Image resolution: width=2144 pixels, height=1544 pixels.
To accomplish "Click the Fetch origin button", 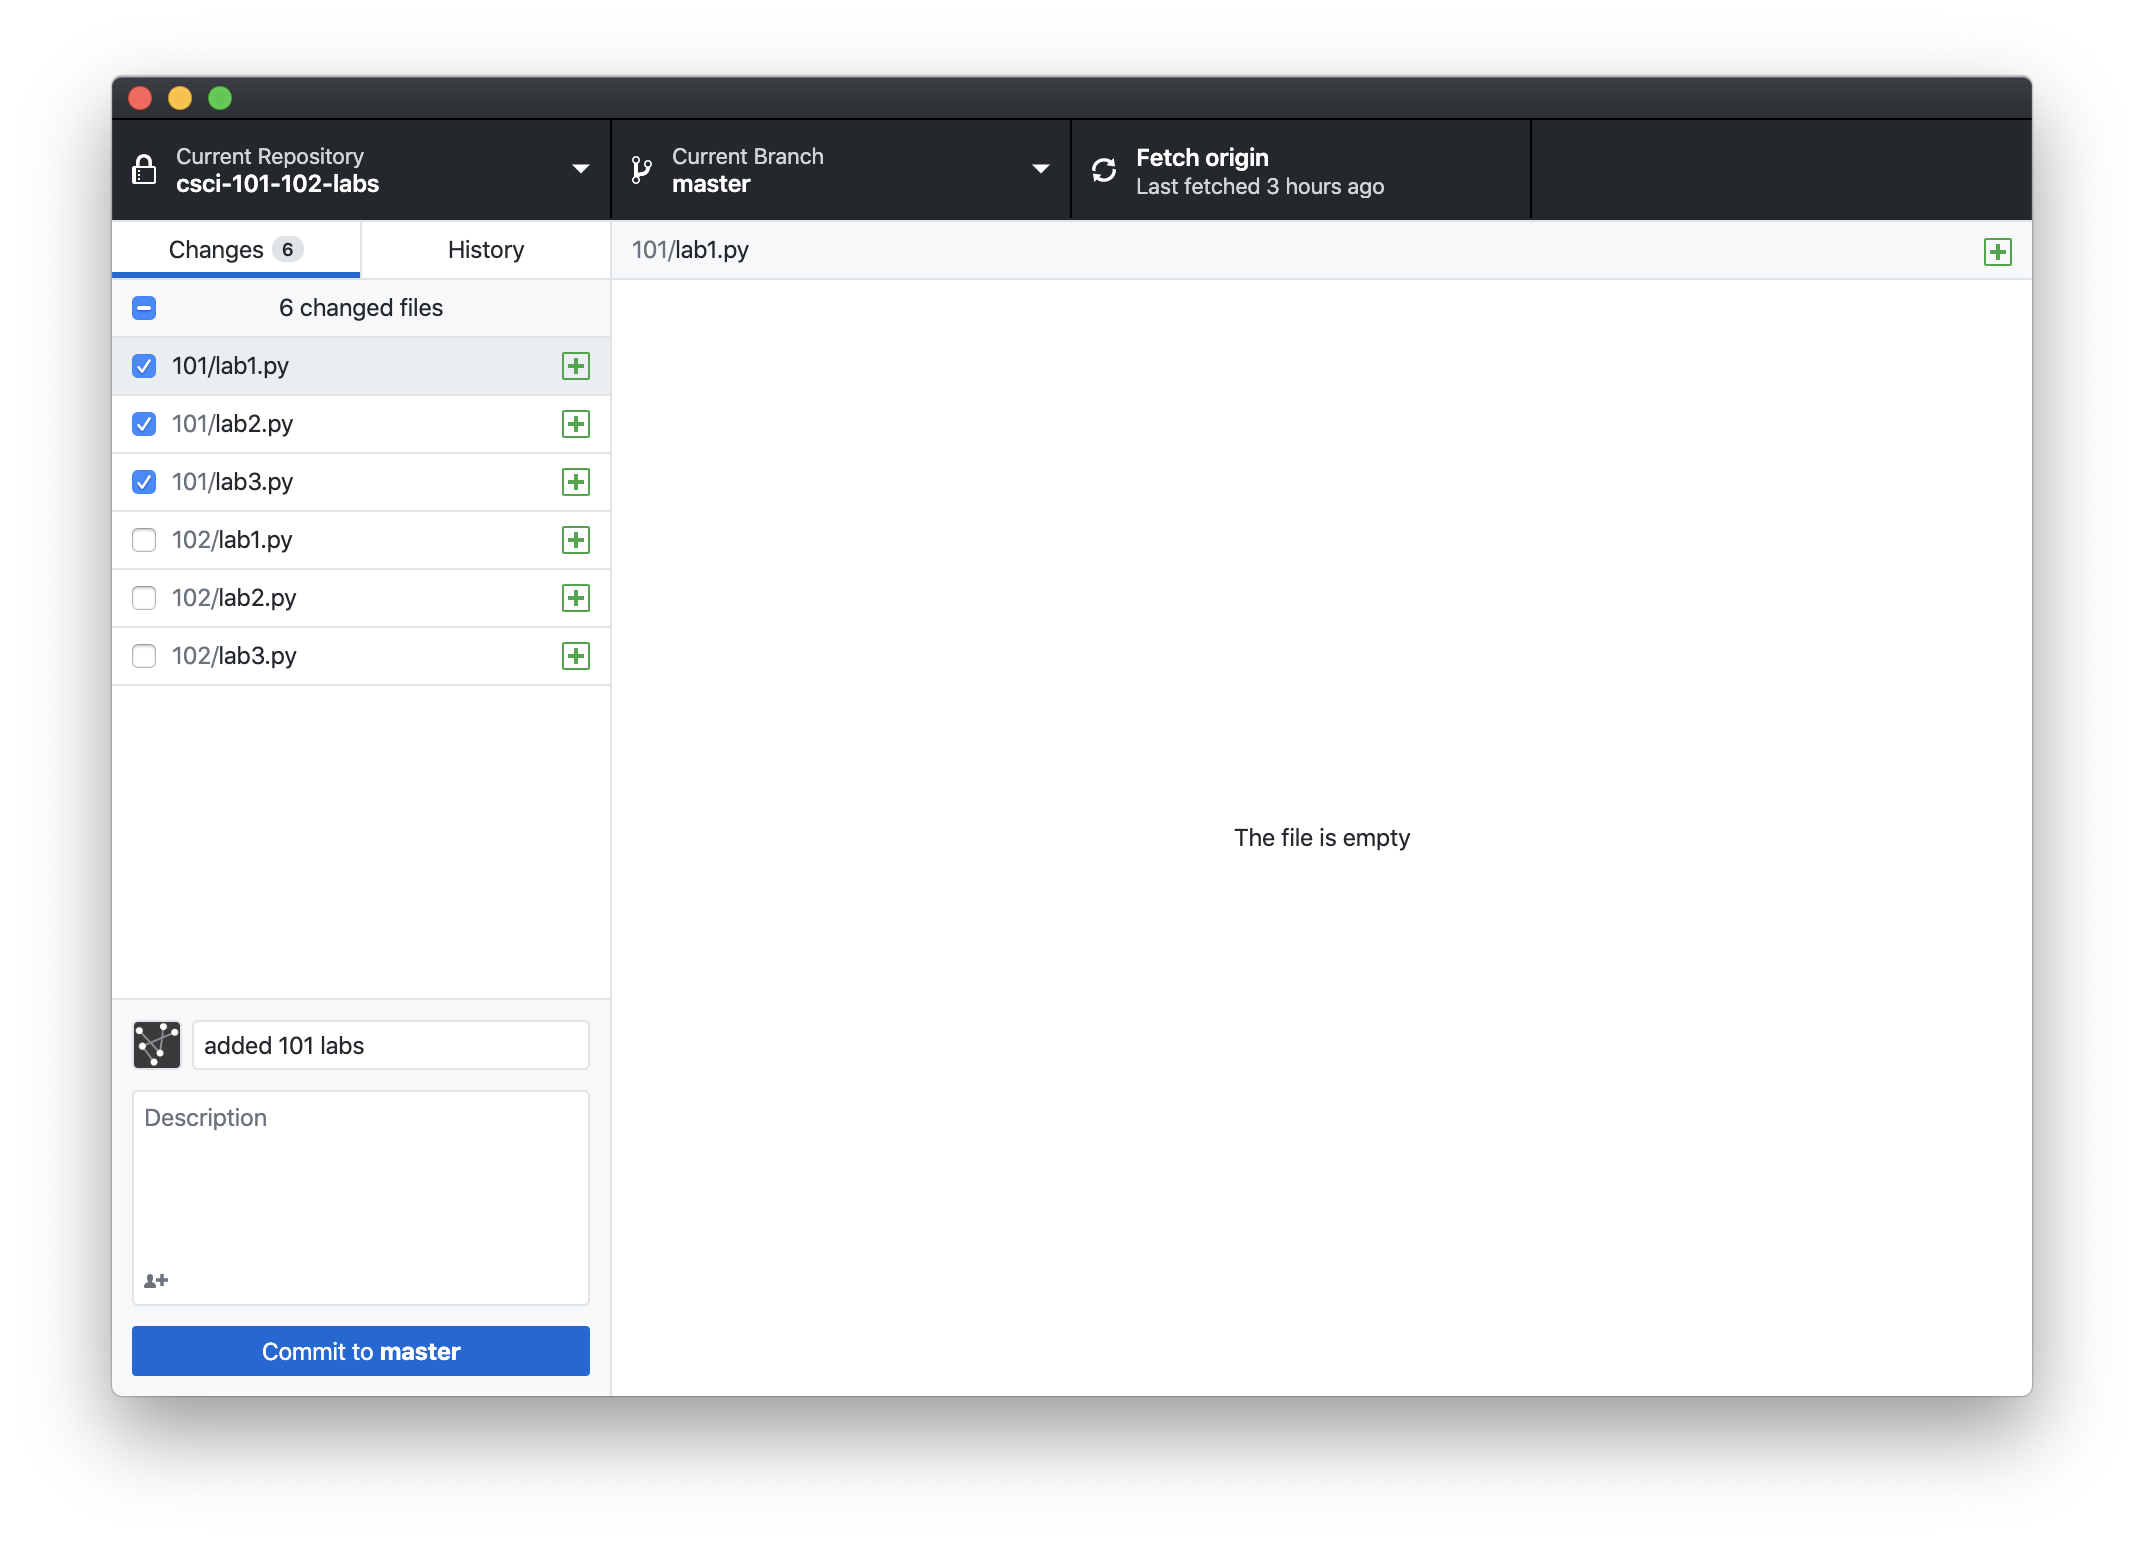I will [x=1301, y=170].
